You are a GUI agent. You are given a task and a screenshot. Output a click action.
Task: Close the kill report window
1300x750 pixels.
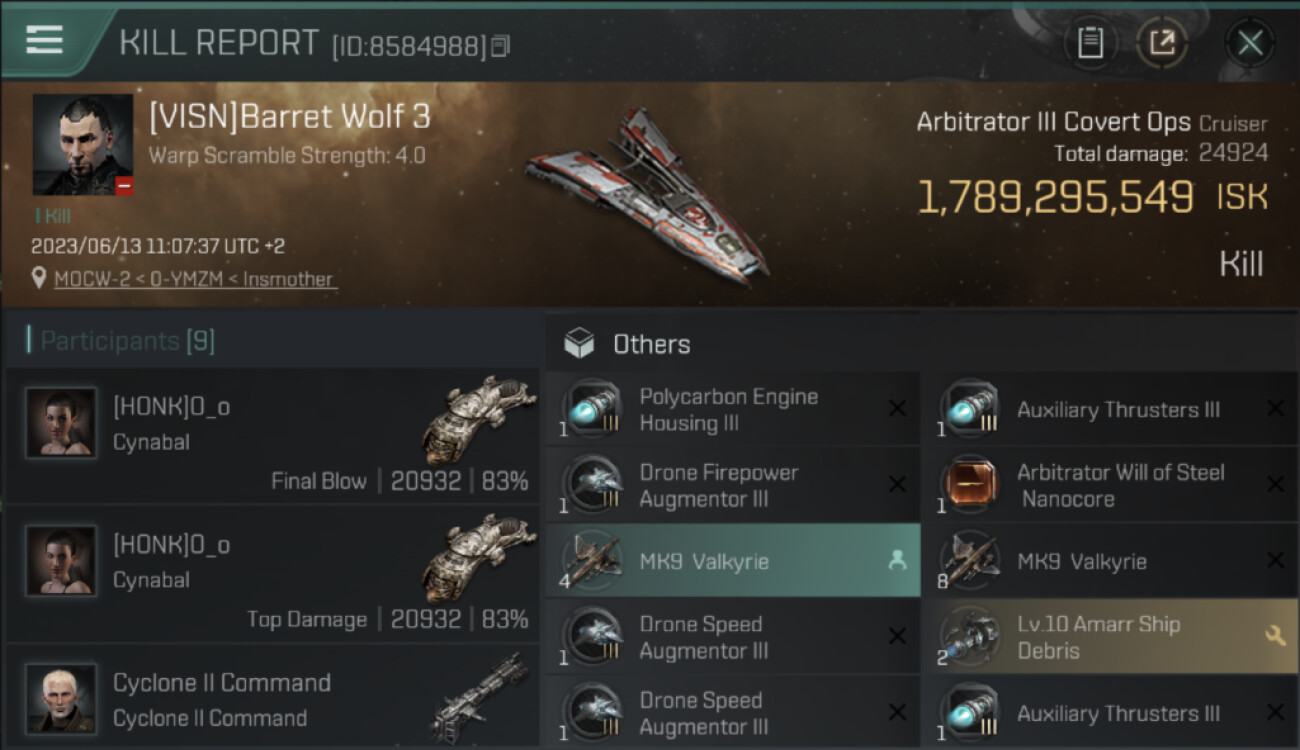pyautogui.click(x=1250, y=43)
